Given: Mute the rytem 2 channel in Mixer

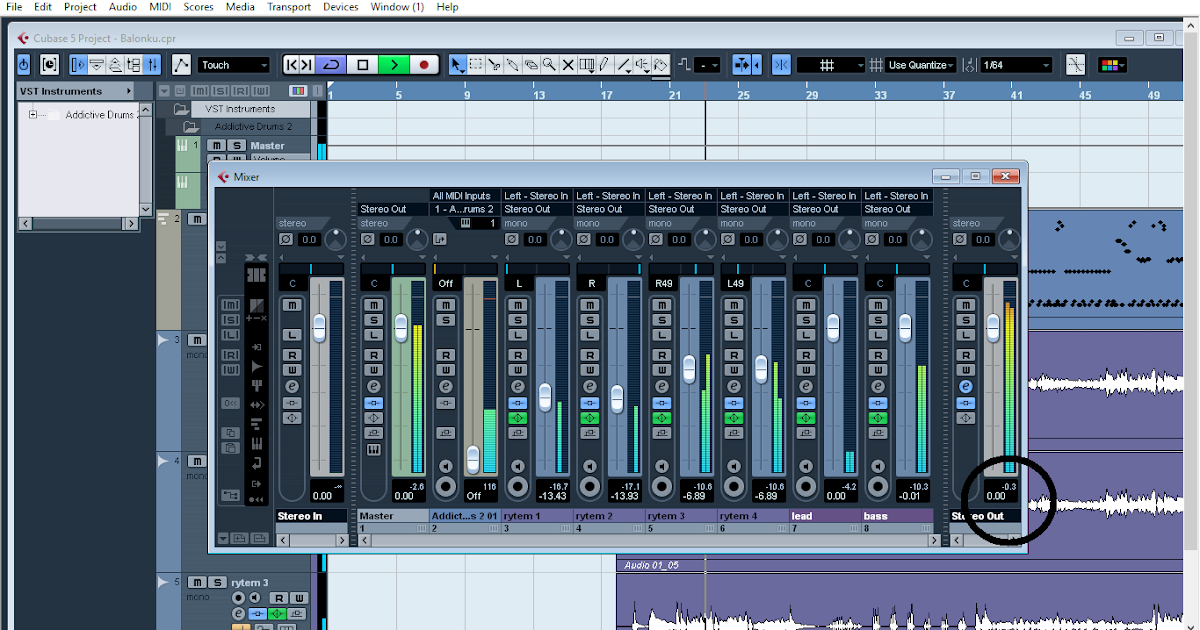Looking at the screenshot, I should coord(589,304).
